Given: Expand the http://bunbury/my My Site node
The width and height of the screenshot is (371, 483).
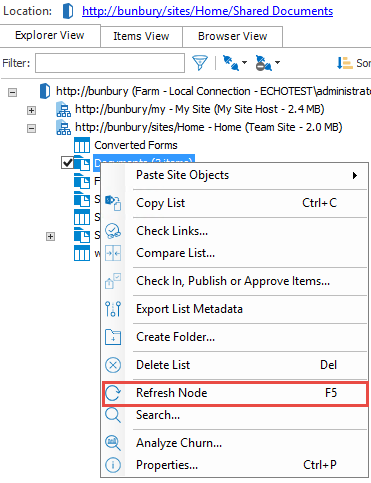Looking at the screenshot, I should coord(31,110).
